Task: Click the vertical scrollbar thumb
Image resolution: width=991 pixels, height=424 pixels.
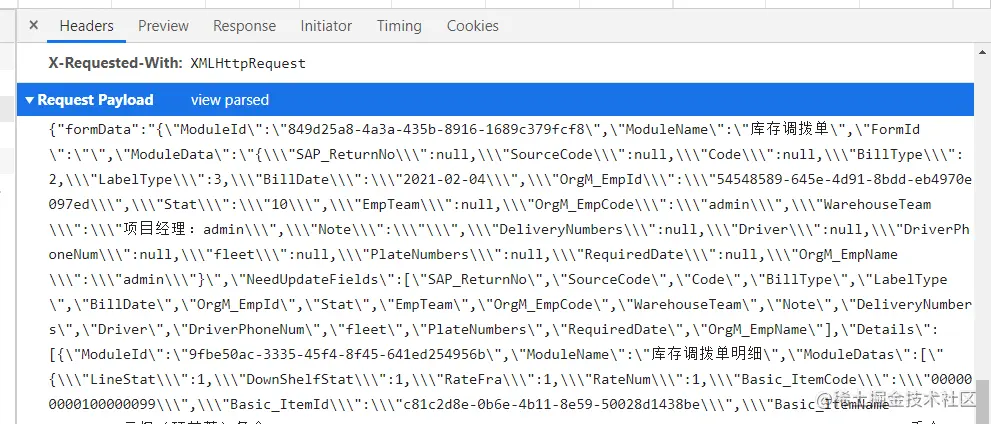Action: (982, 402)
